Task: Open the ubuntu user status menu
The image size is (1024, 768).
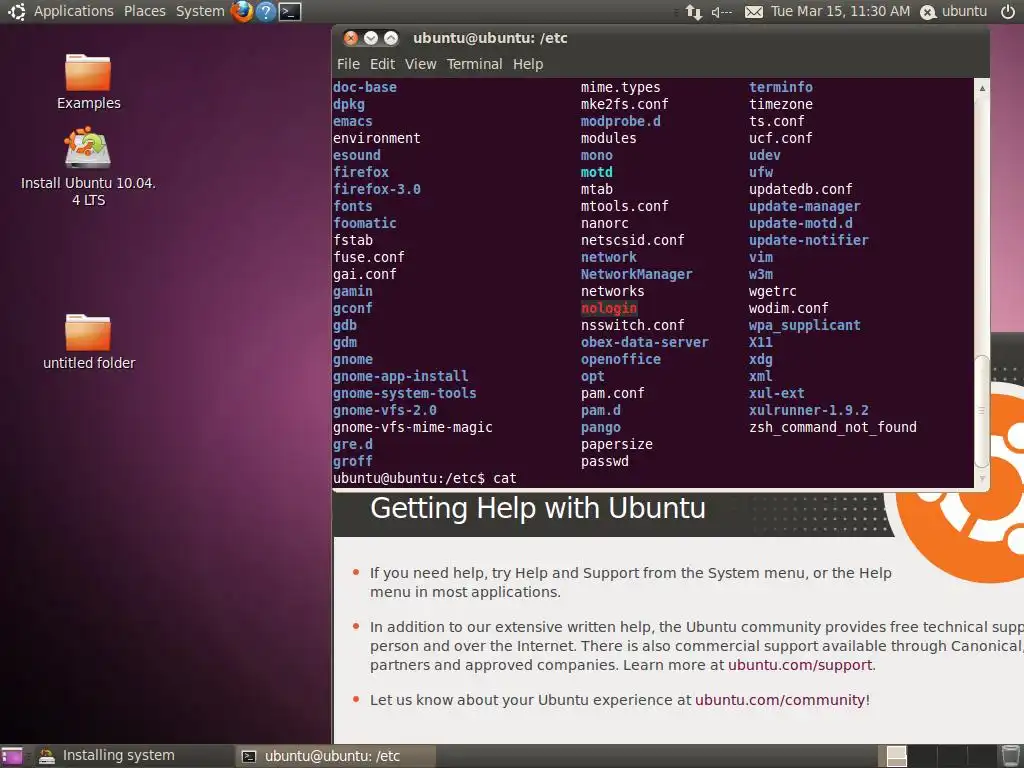Action: [x=953, y=11]
